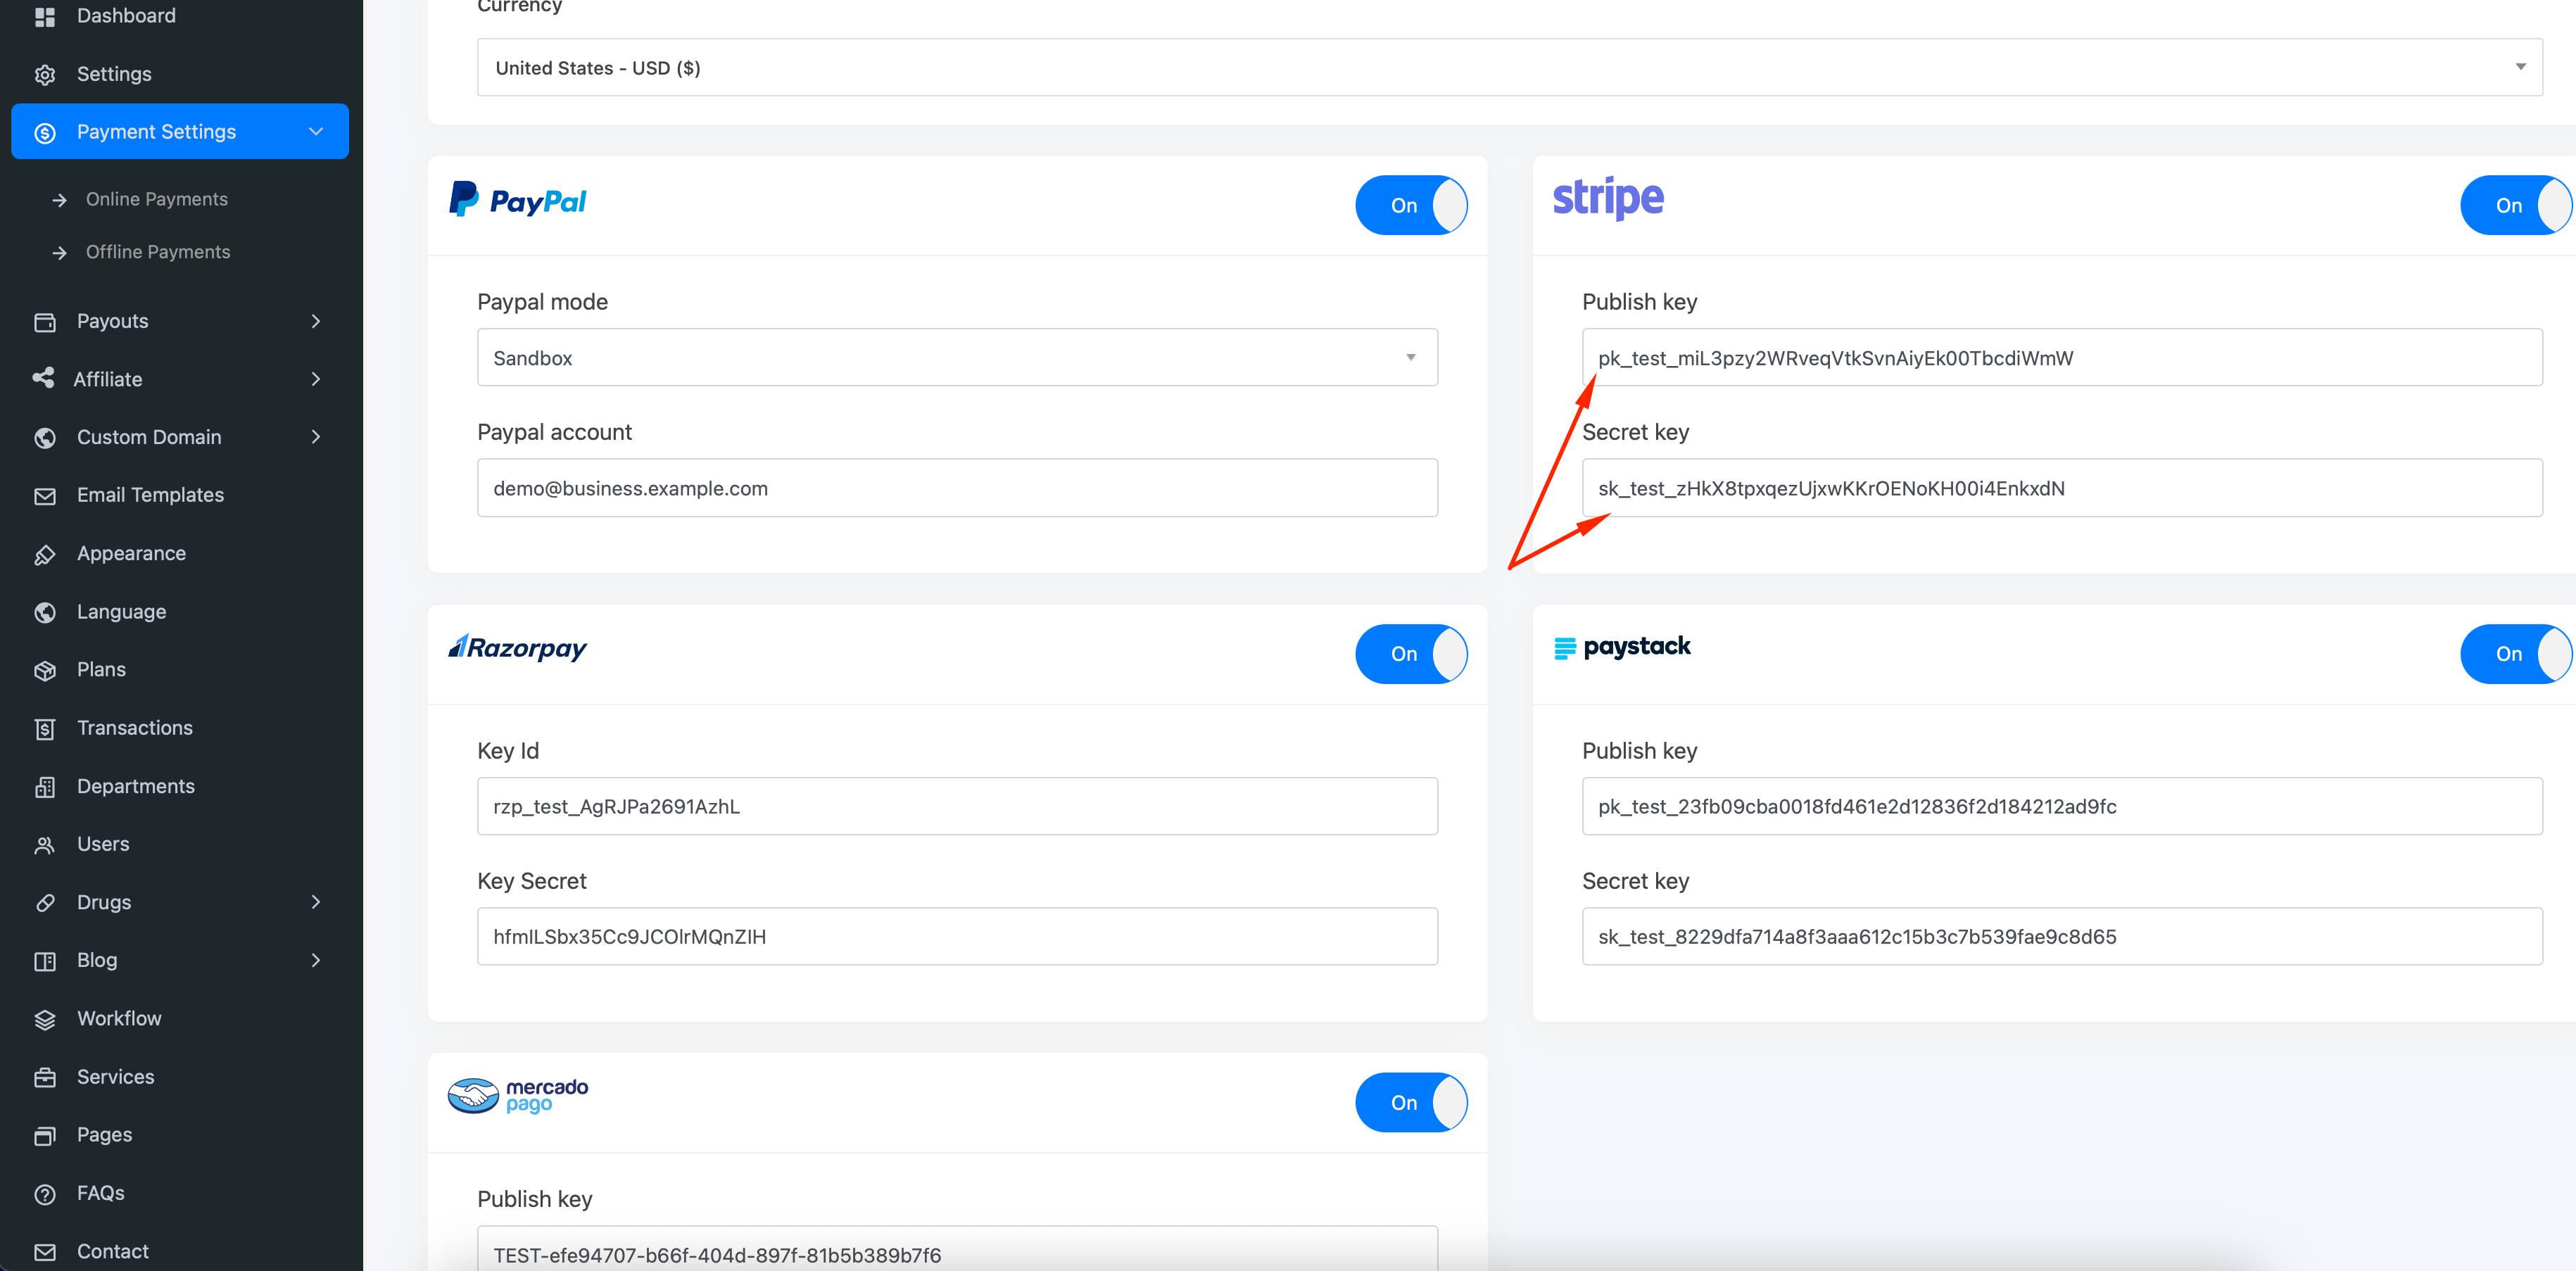Image resolution: width=2576 pixels, height=1271 pixels.
Task: Open the Currency dropdown
Action: pos(1509,67)
